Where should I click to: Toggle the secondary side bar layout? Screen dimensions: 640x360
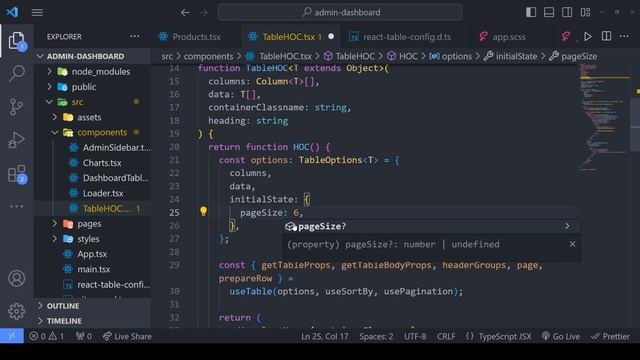(567, 12)
